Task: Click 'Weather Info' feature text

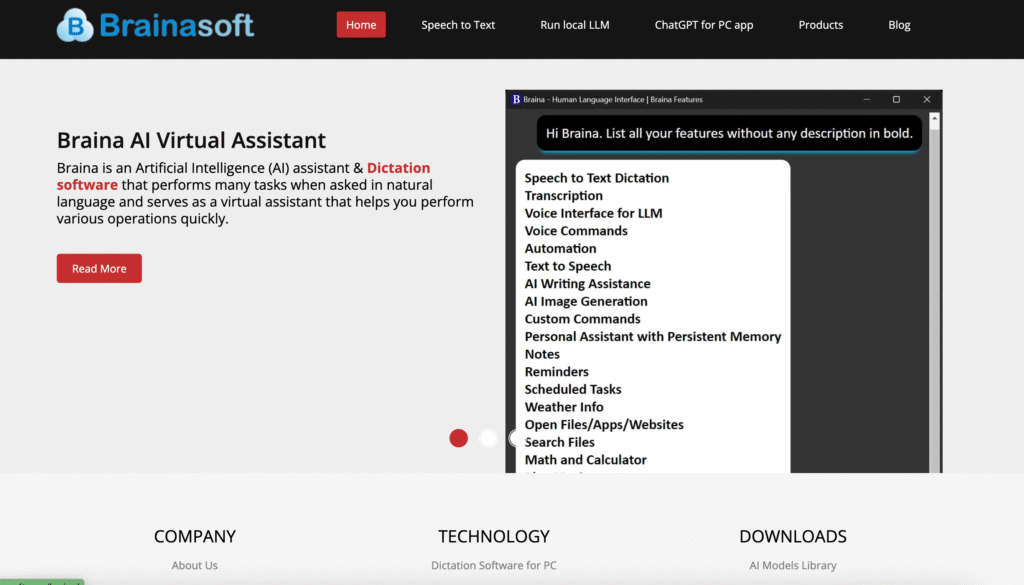Action: [564, 407]
